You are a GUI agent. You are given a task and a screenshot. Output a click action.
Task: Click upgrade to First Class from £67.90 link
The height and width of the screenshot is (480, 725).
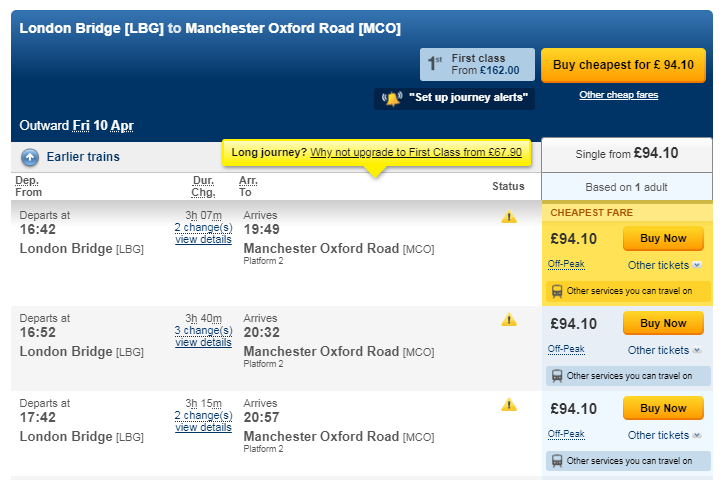point(415,153)
